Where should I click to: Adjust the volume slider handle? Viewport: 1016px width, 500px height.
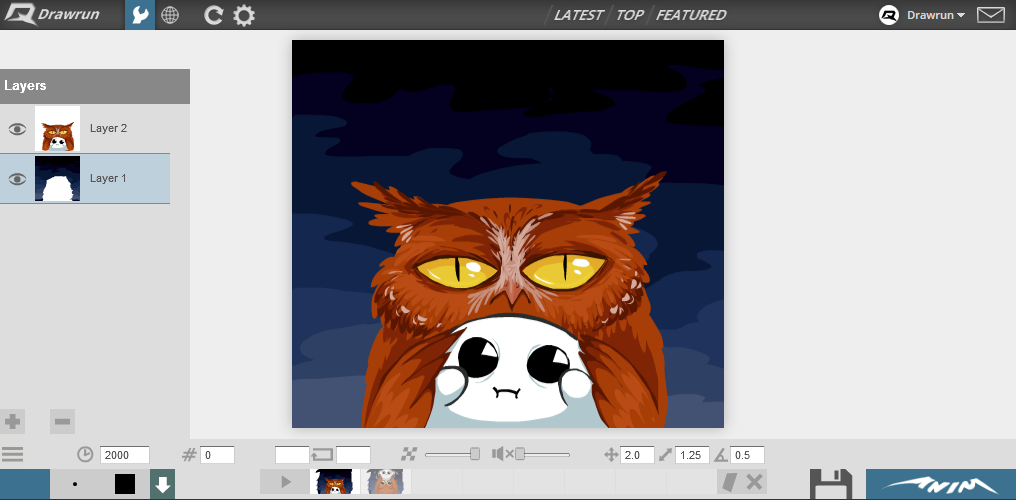point(520,454)
